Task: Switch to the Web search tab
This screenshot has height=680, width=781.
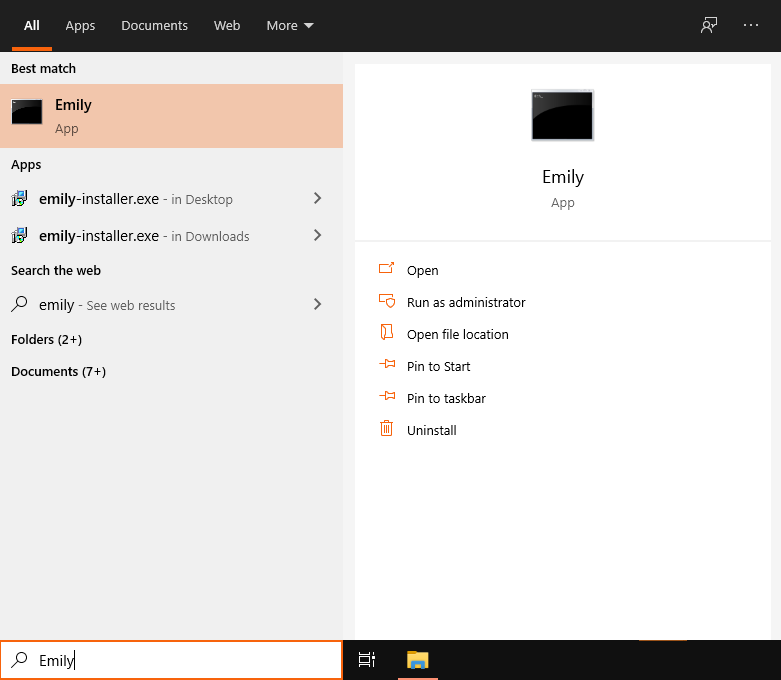Action: point(227,25)
